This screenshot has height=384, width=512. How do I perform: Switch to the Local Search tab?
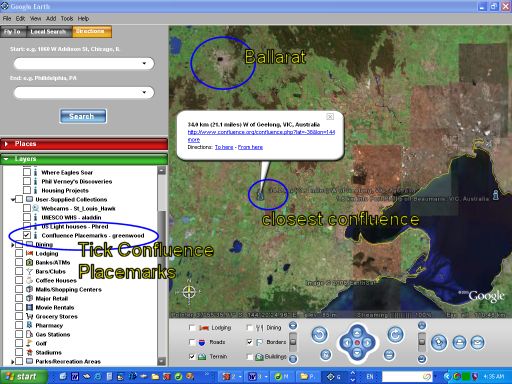point(48,32)
